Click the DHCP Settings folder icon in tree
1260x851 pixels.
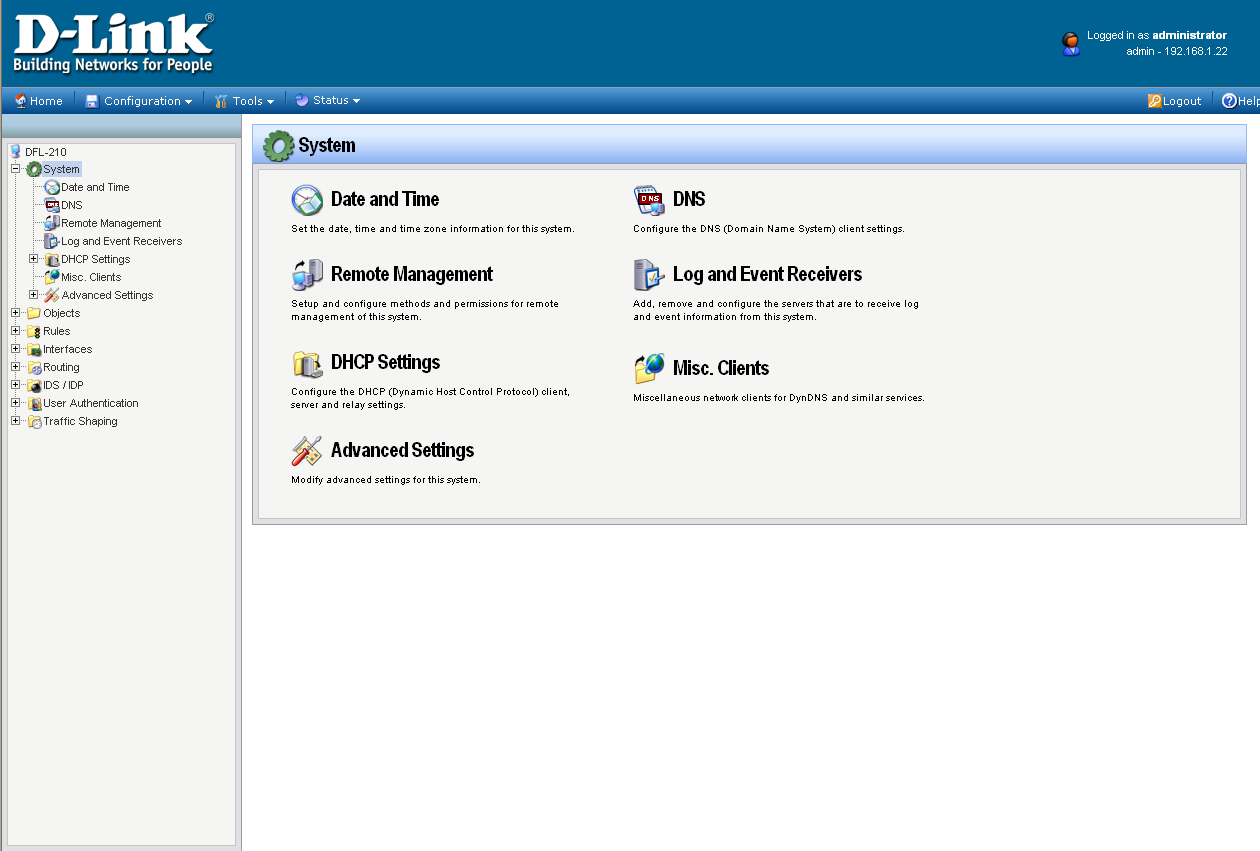52,259
